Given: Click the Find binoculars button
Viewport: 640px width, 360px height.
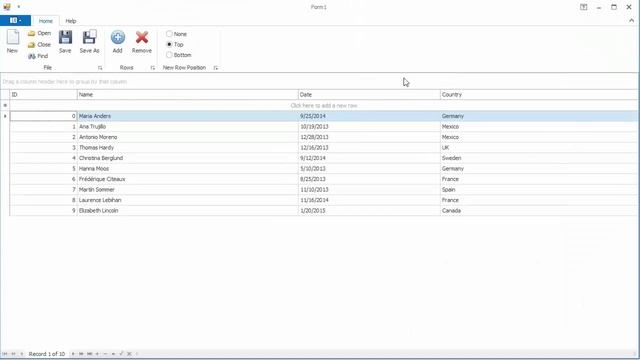Looking at the screenshot, I should point(38,56).
